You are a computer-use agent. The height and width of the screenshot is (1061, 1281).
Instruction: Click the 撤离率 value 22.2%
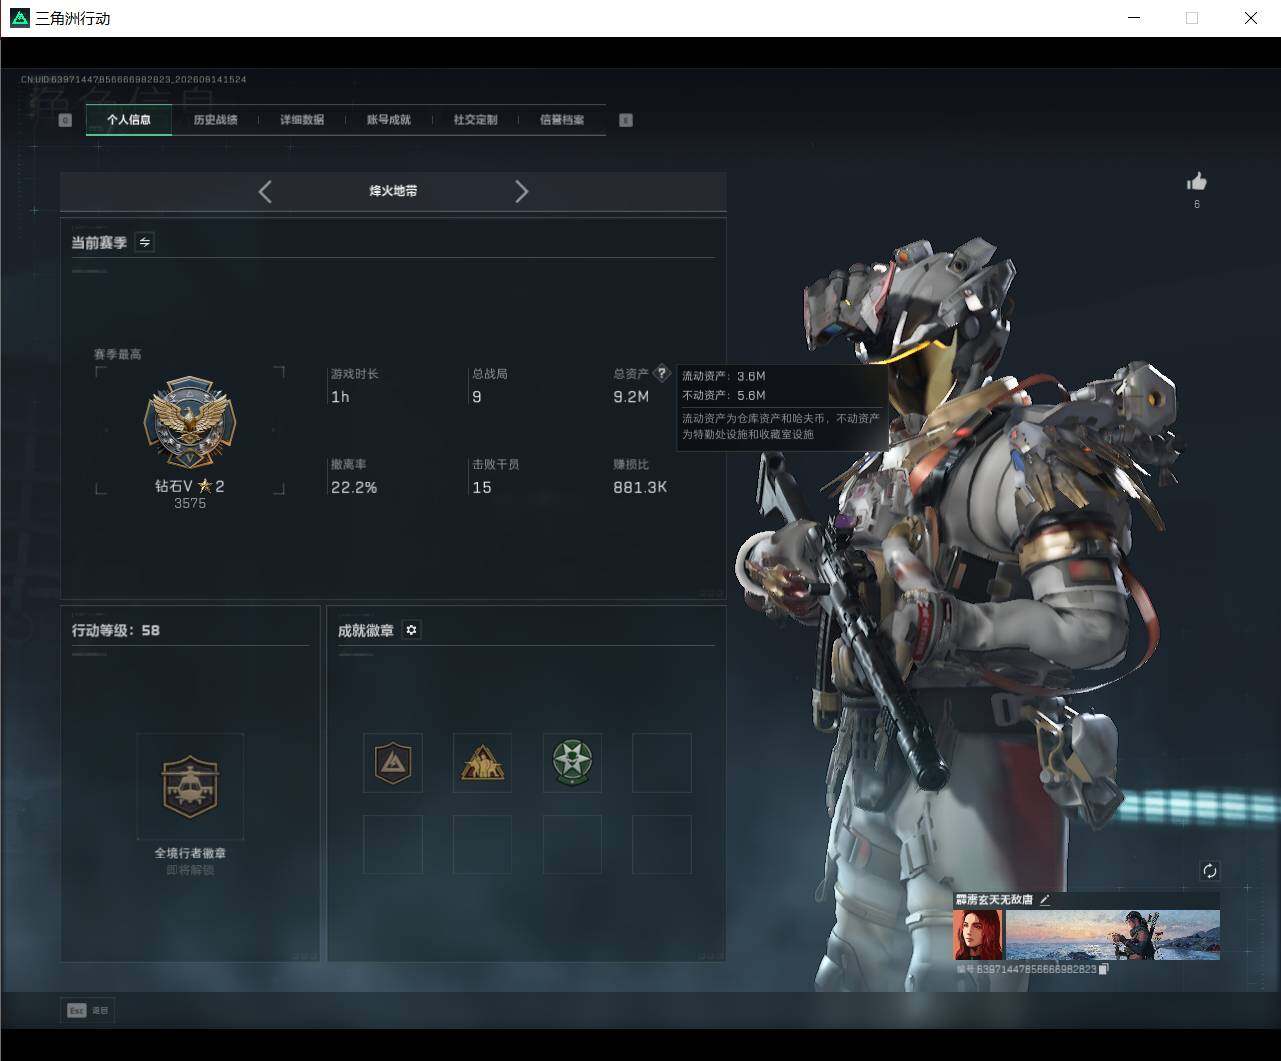point(354,488)
